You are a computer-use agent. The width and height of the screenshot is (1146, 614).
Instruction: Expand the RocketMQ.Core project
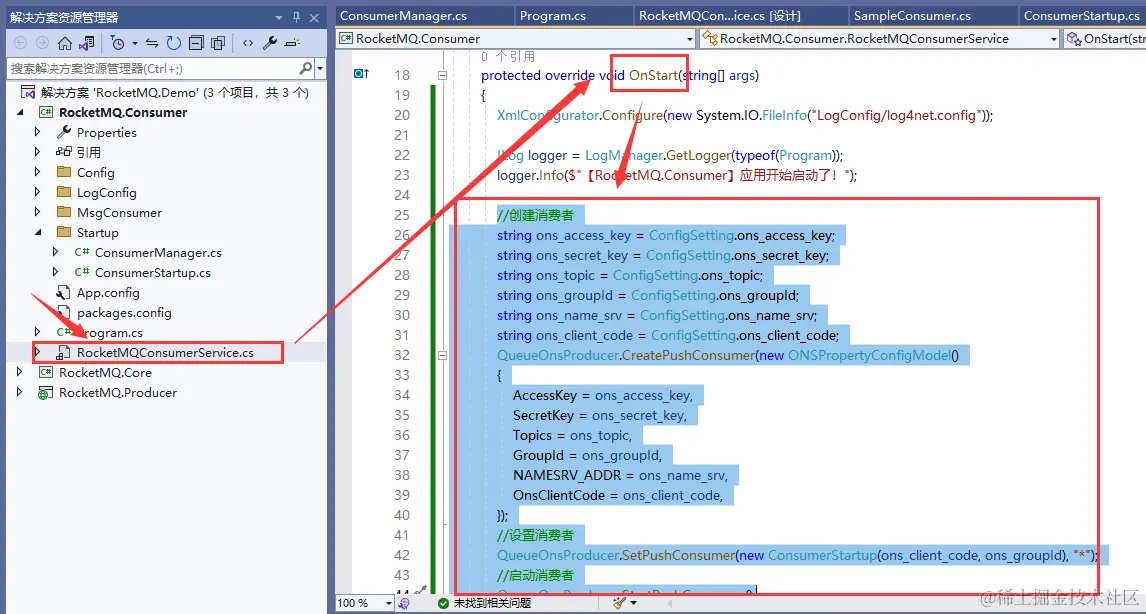(20, 373)
